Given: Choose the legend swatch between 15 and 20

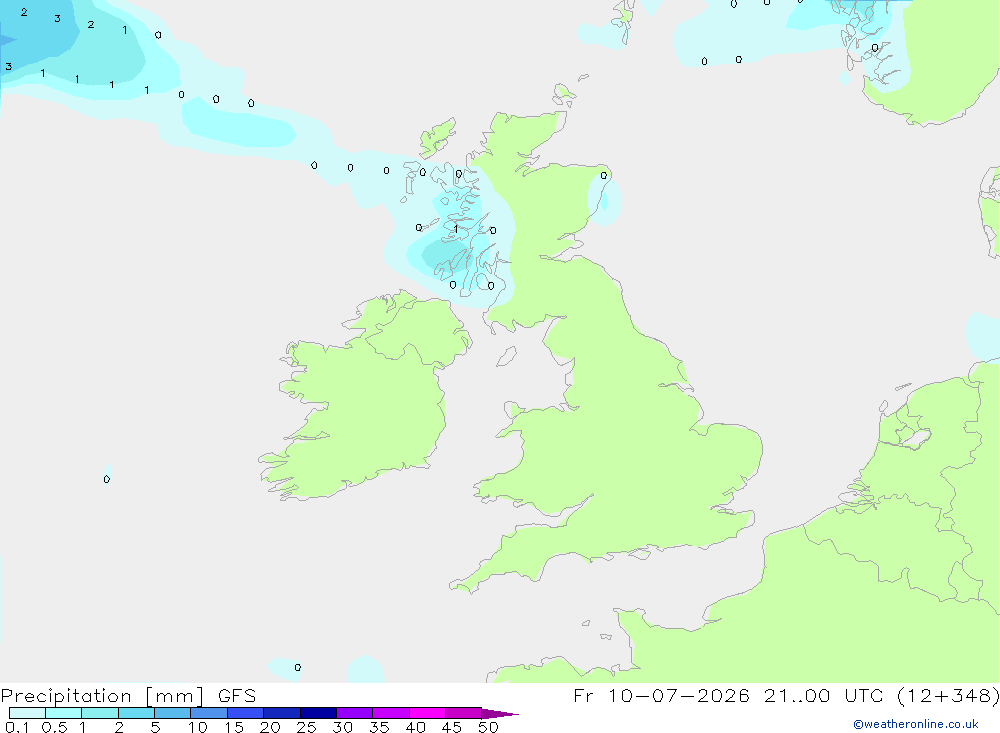Looking at the screenshot, I should 245,713.
